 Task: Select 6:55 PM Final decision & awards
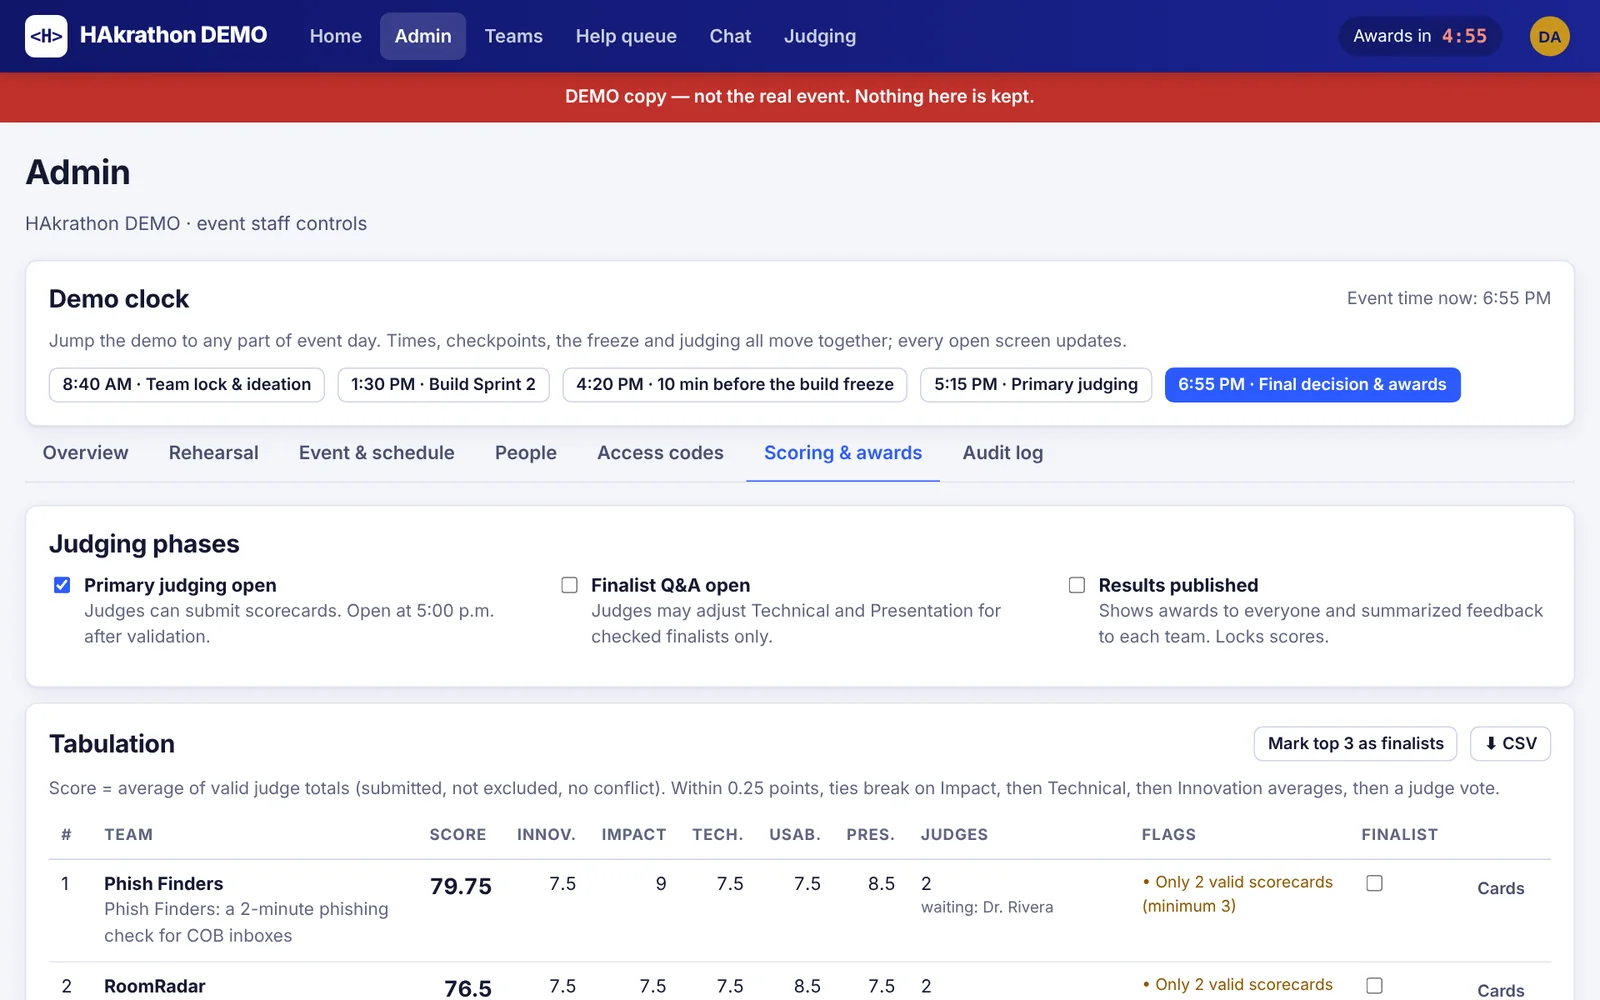(x=1312, y=385)
